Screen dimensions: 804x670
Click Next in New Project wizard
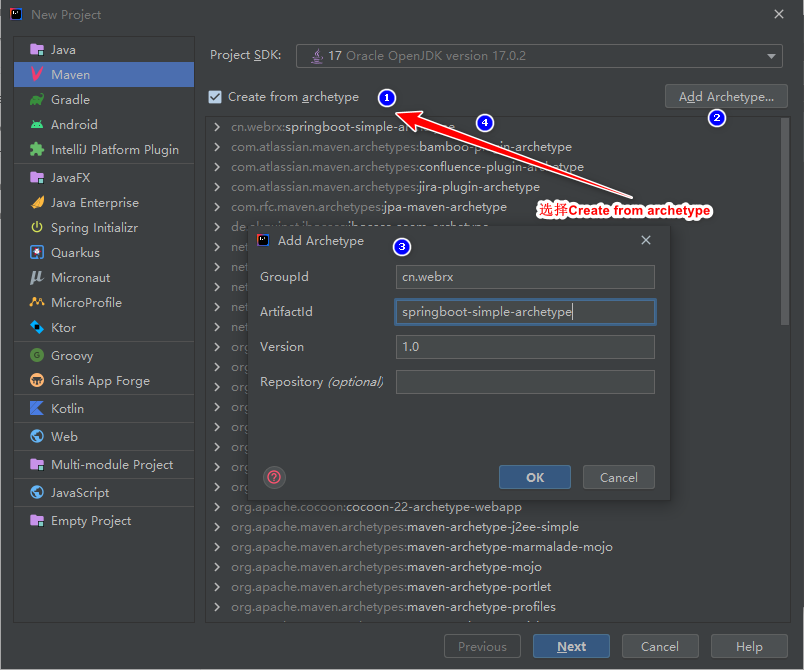click(571, 646)
